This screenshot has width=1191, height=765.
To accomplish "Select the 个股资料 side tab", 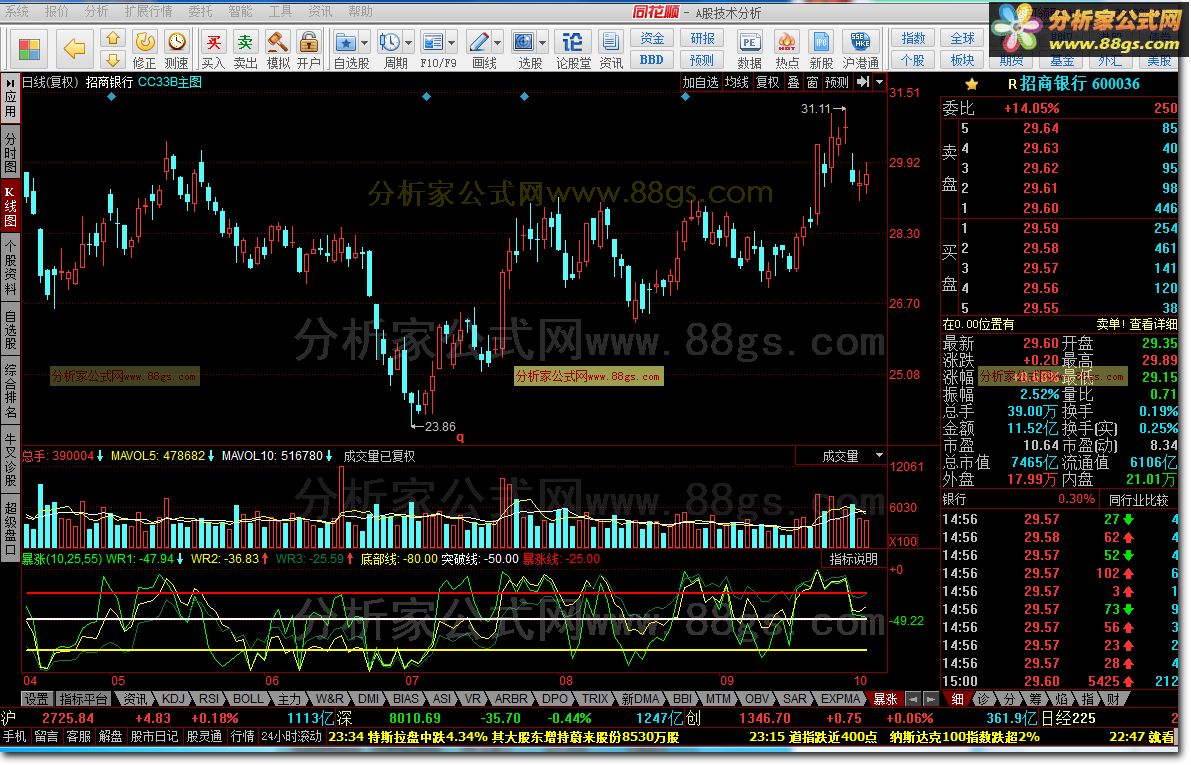I will pos(11,267).
